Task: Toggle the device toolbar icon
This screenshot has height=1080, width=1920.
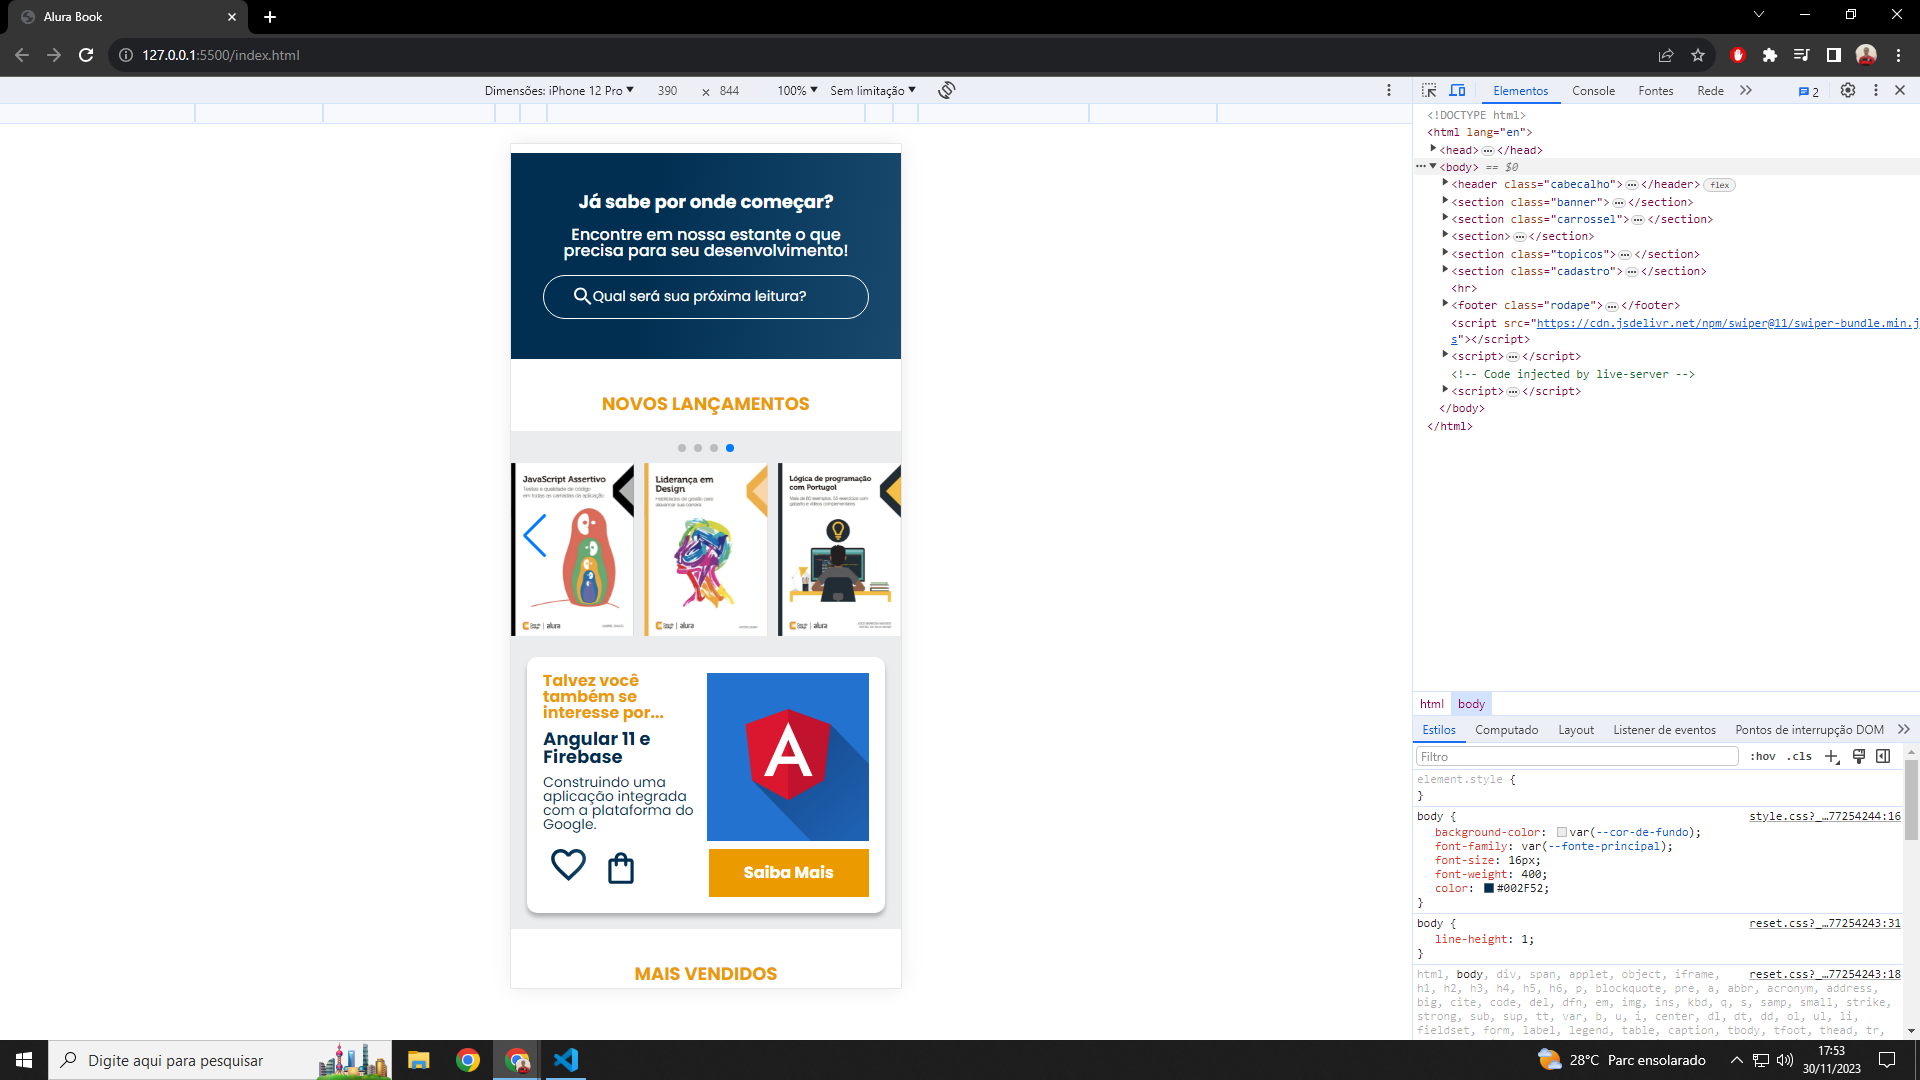Action: click(x=1458, y=90)
